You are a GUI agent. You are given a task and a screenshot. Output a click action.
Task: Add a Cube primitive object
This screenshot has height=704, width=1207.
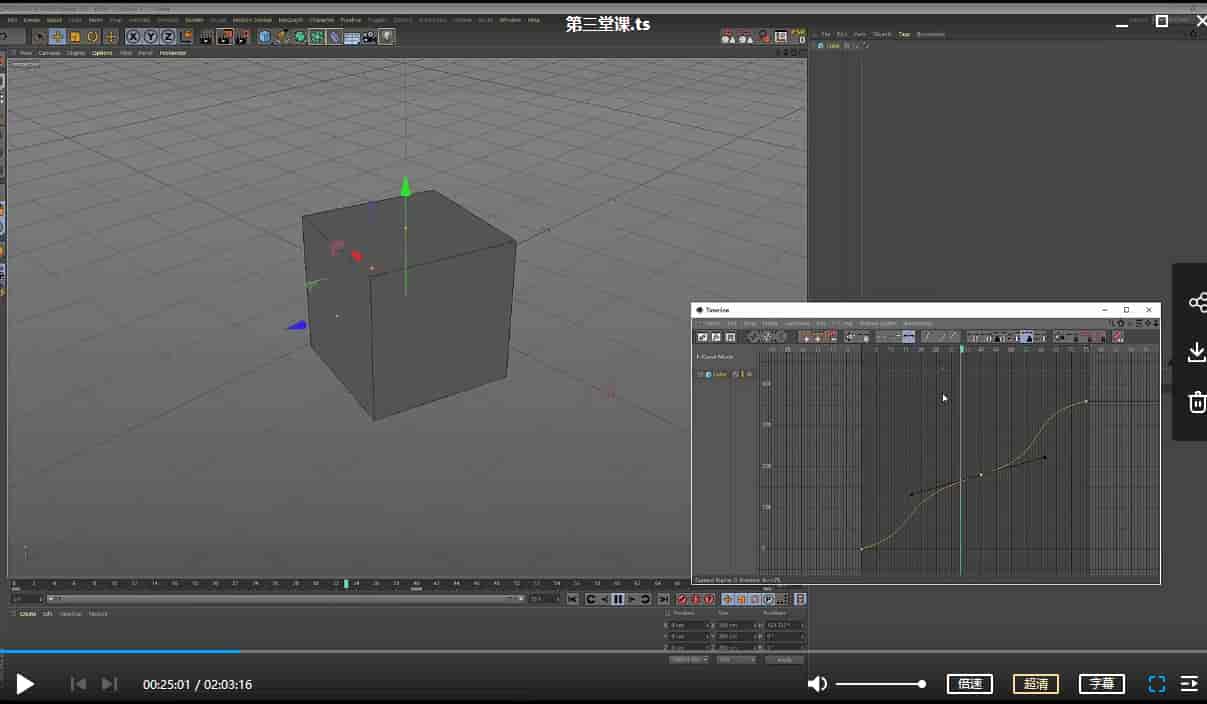click(265, 37)
